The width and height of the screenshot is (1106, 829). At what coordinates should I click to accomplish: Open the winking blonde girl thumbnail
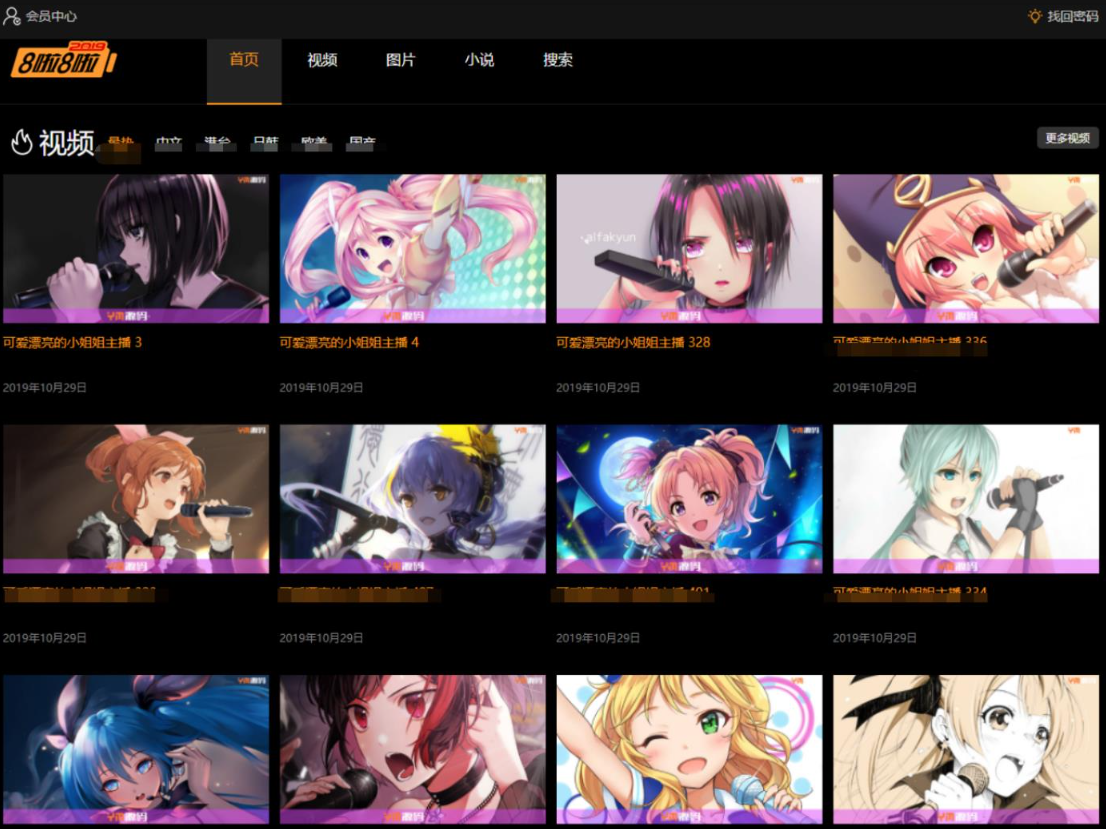point(689,747)
